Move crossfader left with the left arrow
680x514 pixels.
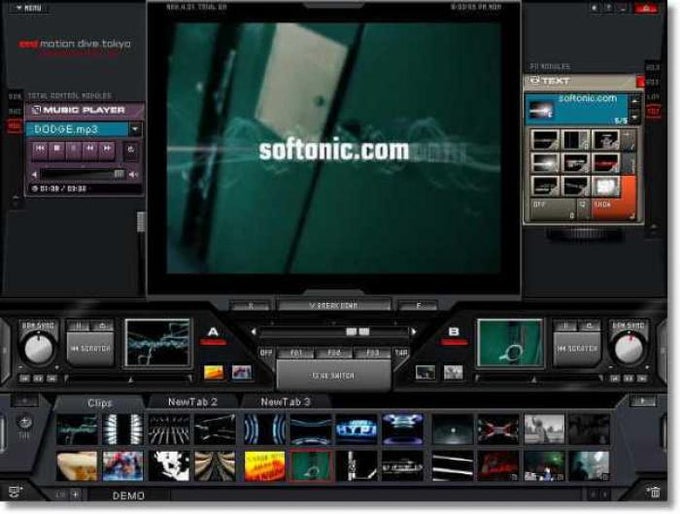pyautogui.click(x=254, y=332)
